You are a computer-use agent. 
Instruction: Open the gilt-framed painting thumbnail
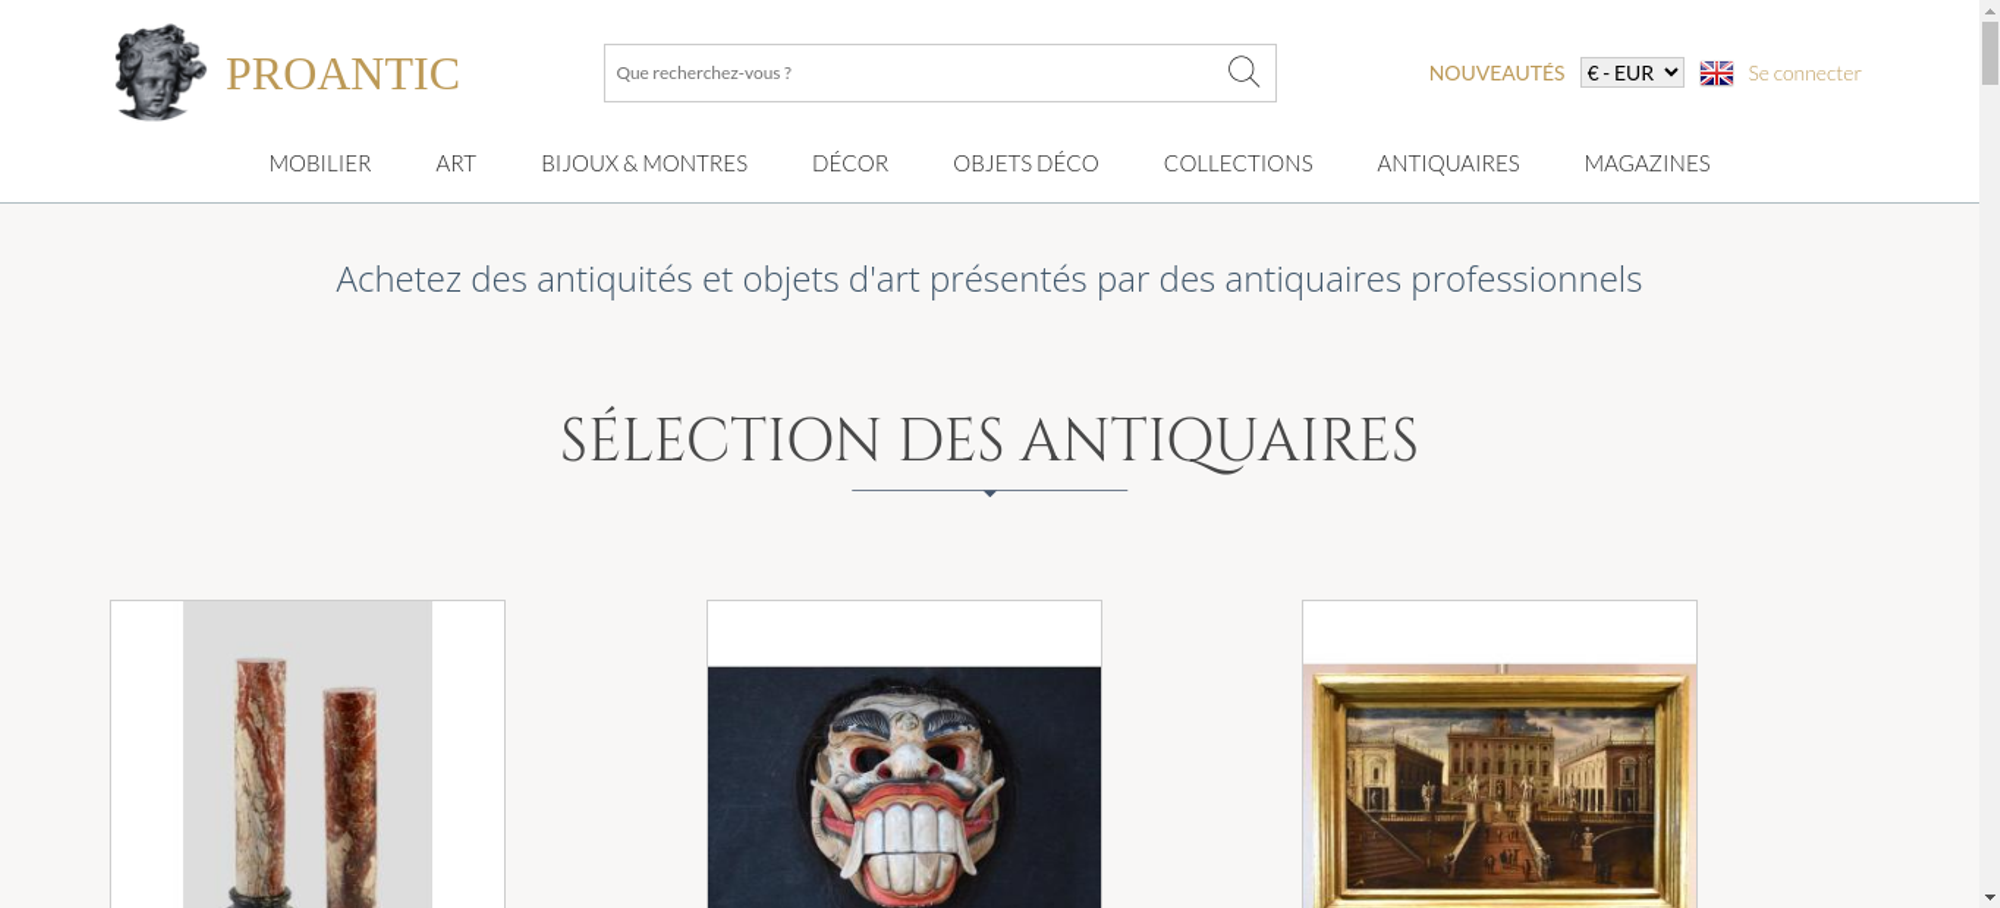coord(1499,754)
